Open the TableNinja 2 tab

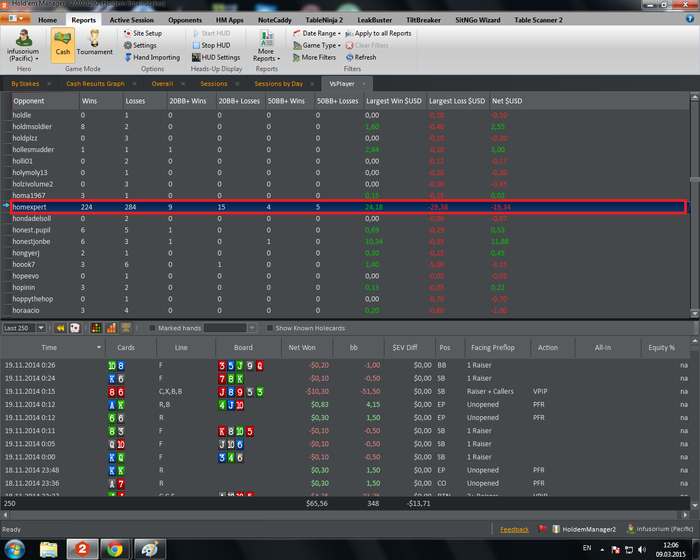(x=324, y=20)
